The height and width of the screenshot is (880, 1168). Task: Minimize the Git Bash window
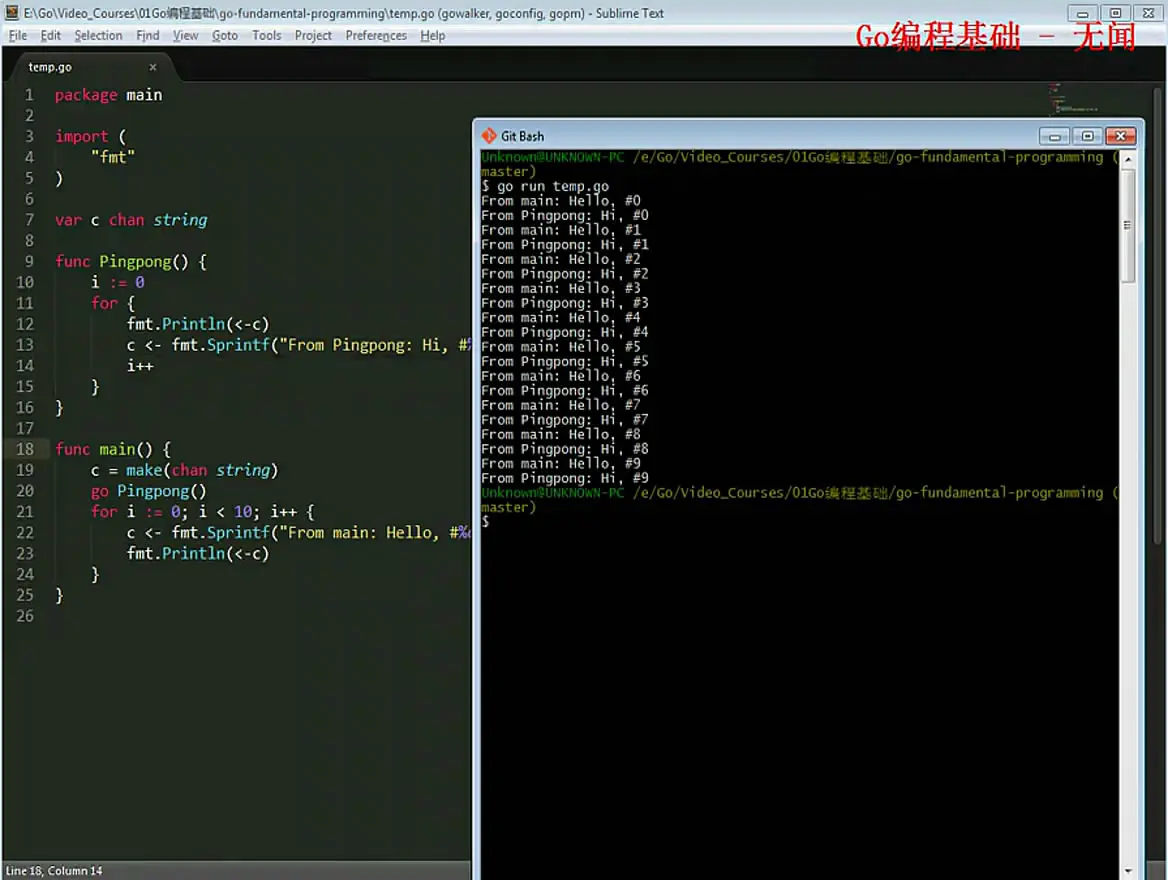tap(1054, 136)
